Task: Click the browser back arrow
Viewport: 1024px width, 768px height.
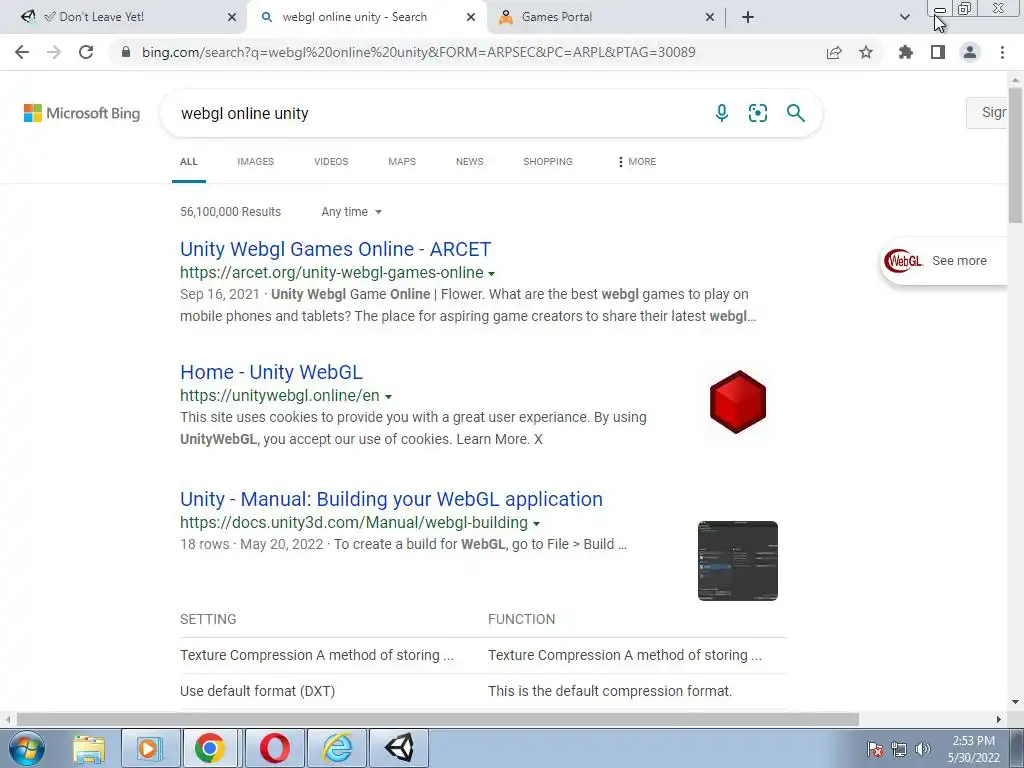Action: (x=22, y=52)
